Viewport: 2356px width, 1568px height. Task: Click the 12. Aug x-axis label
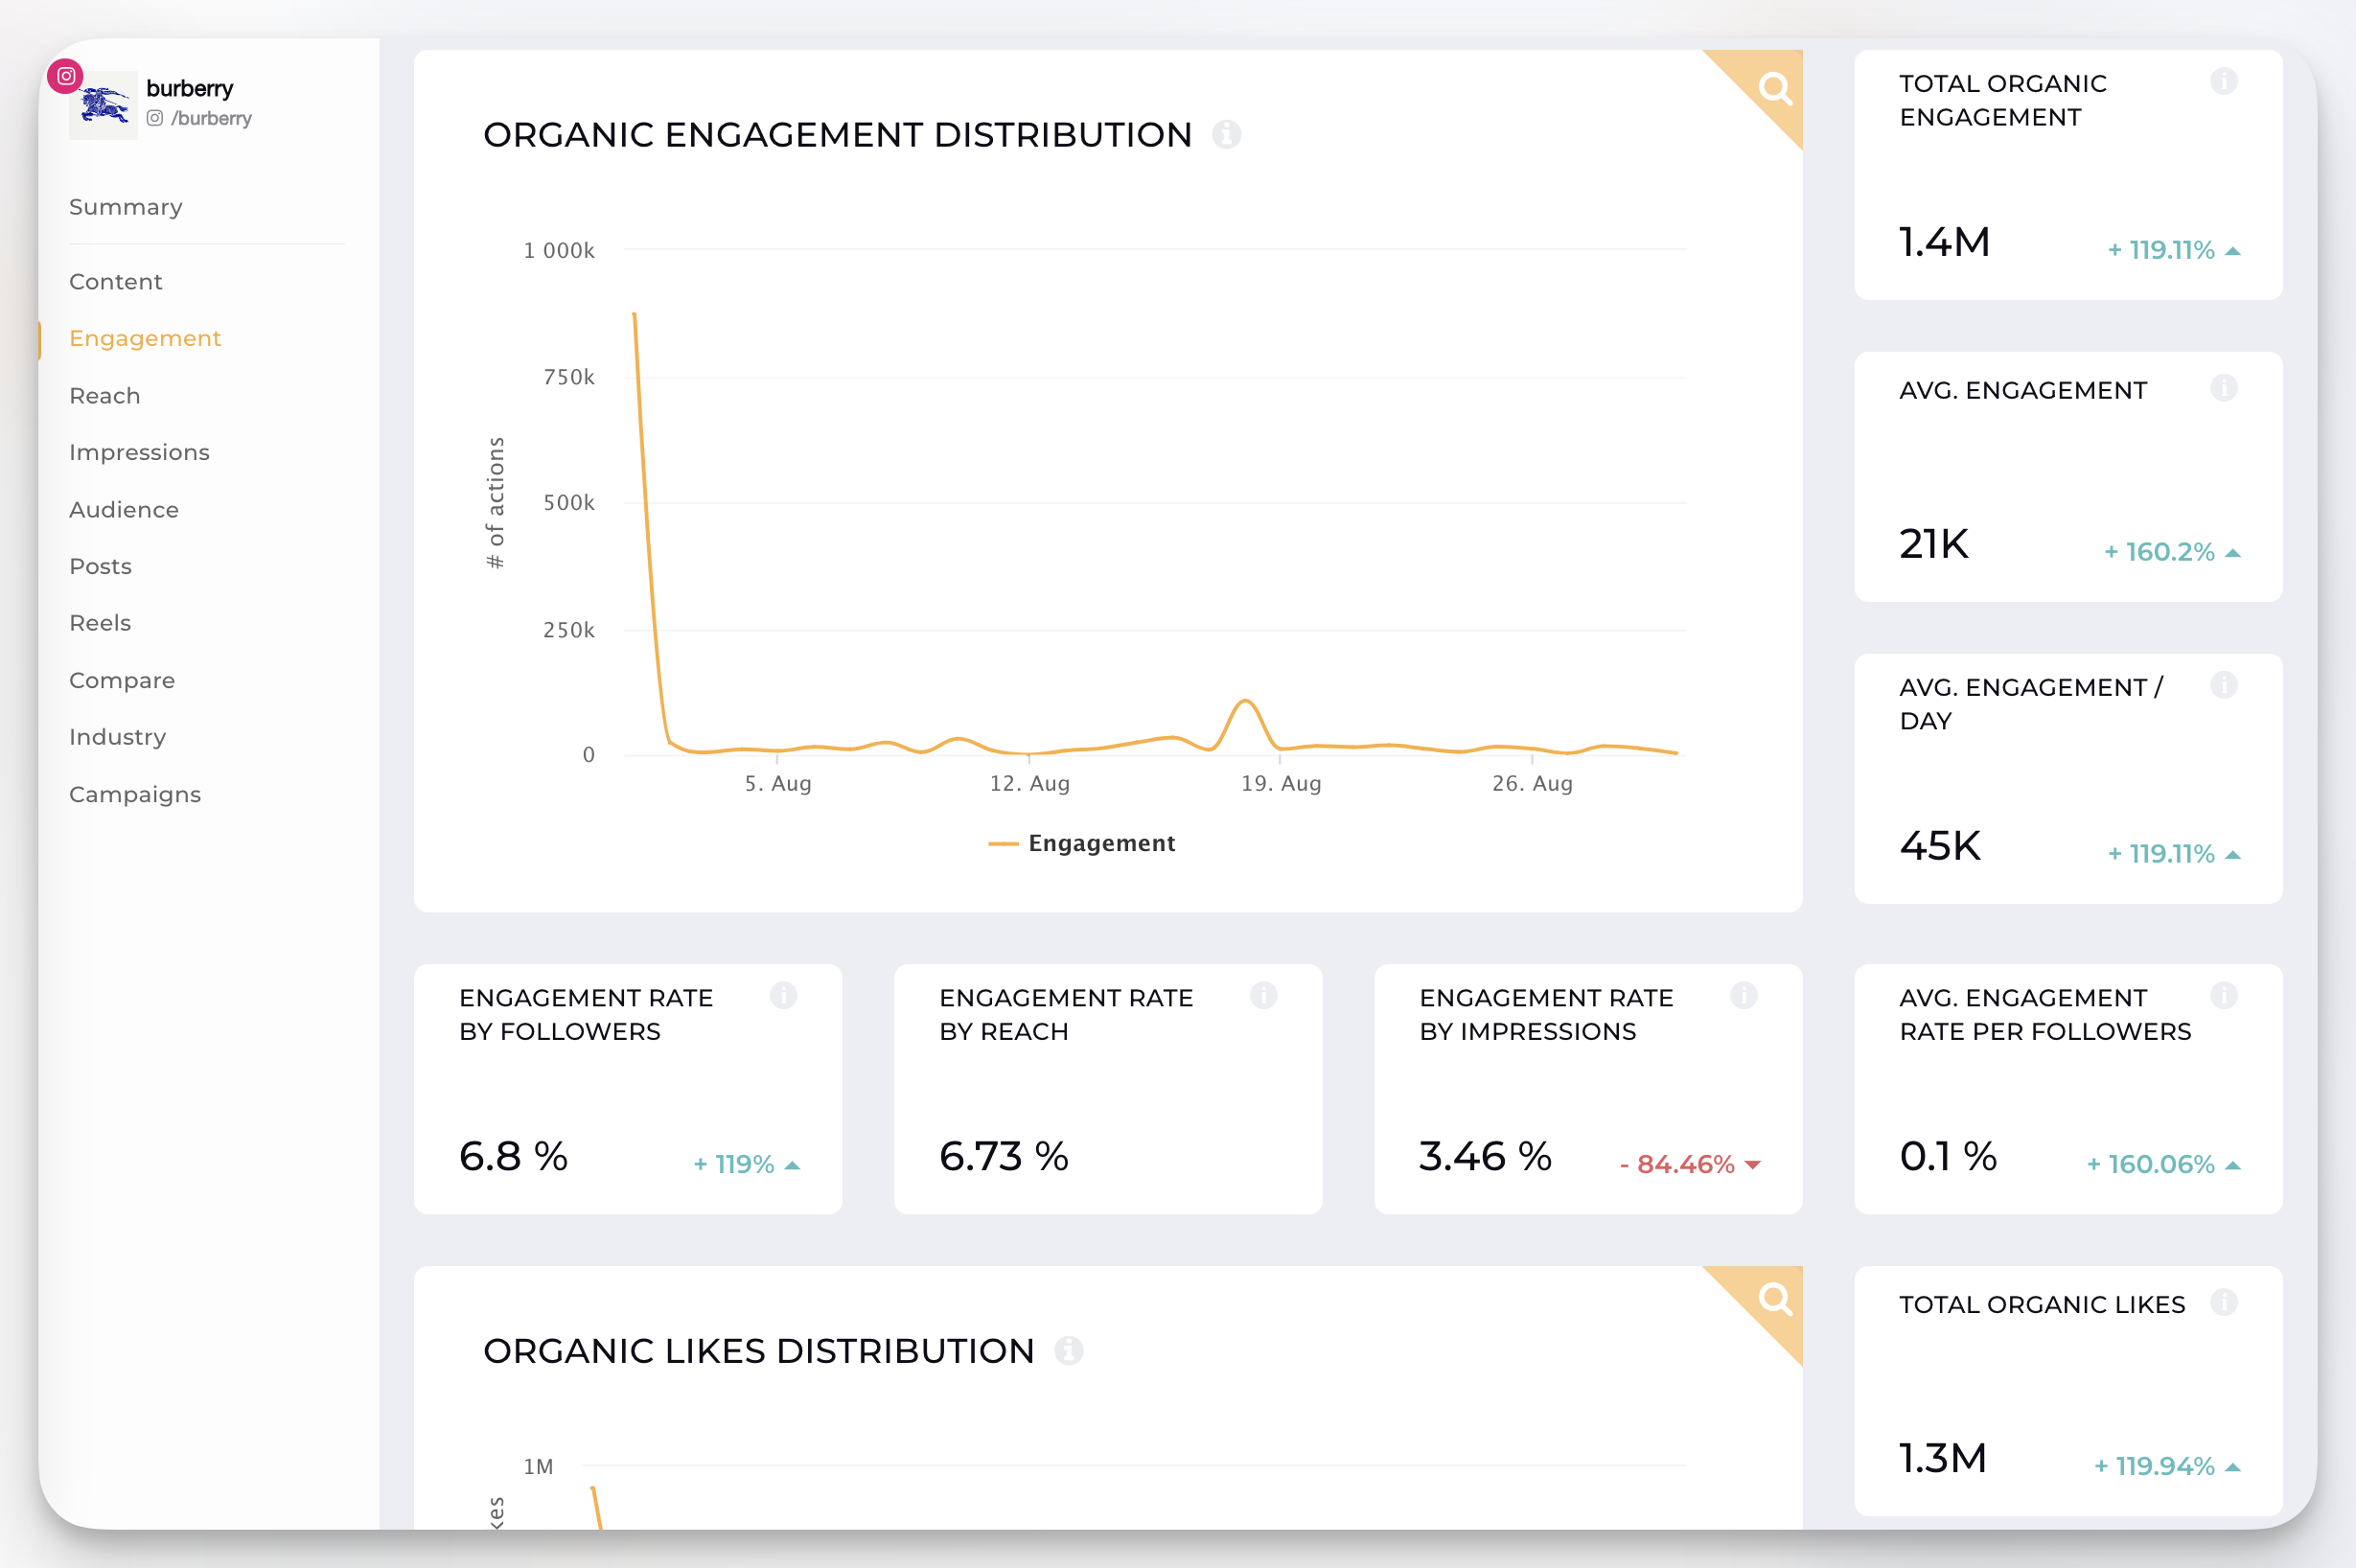pos(1030,784)
